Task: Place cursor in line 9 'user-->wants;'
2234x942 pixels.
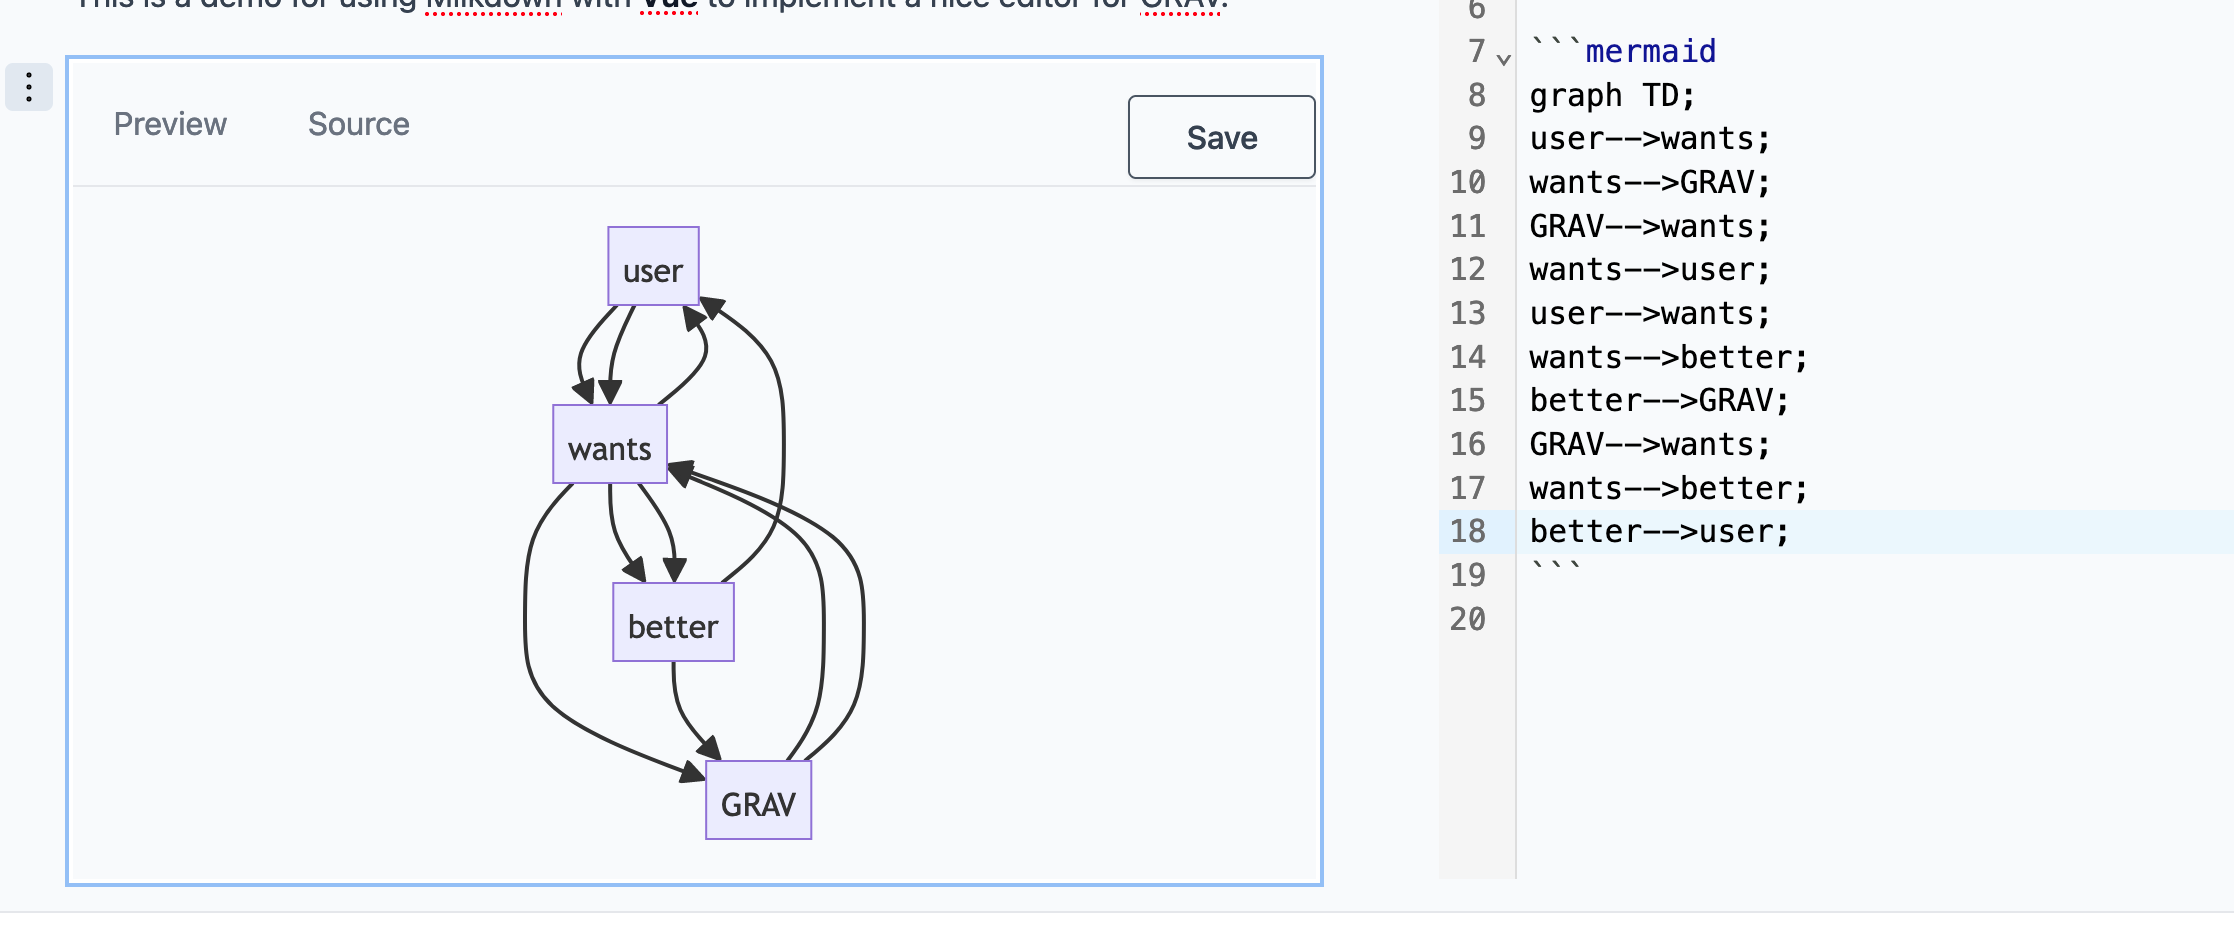Action: coord(1650,139)
